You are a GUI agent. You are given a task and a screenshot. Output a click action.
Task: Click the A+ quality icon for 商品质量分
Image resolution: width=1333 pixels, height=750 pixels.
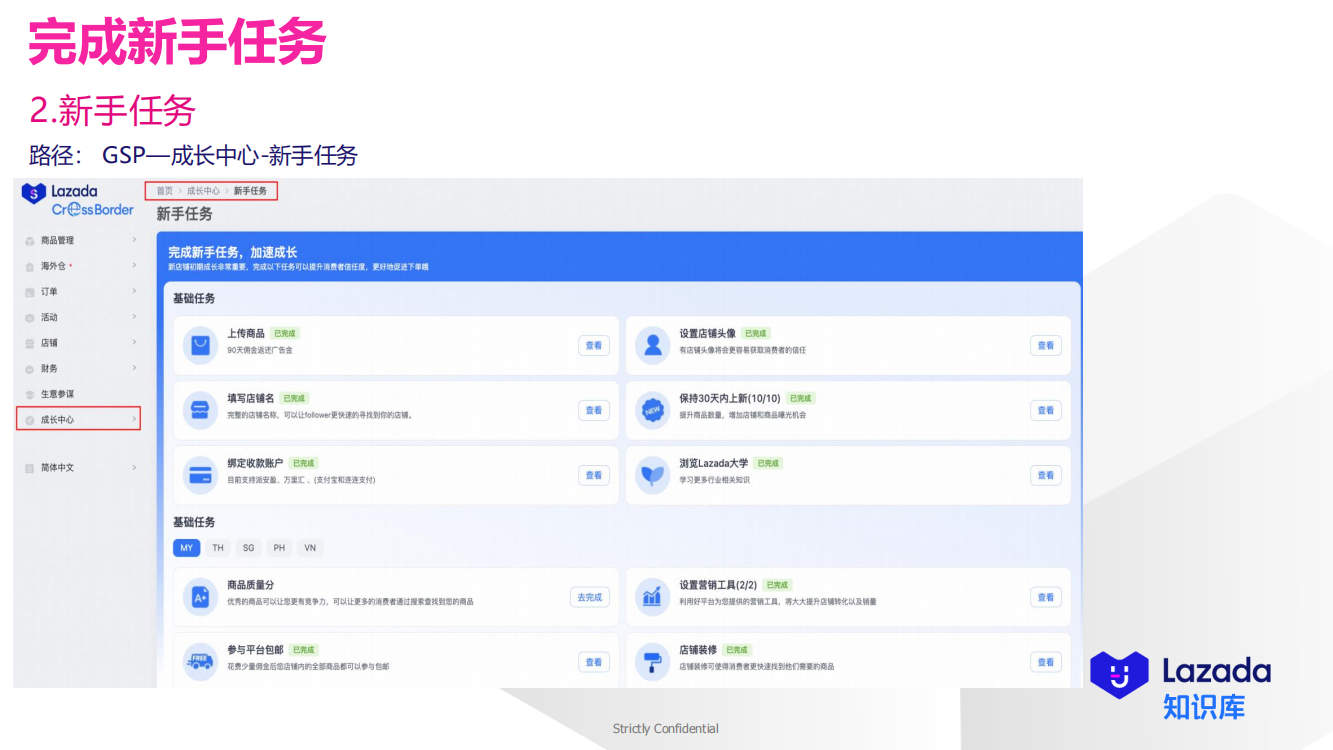point(200,596)
